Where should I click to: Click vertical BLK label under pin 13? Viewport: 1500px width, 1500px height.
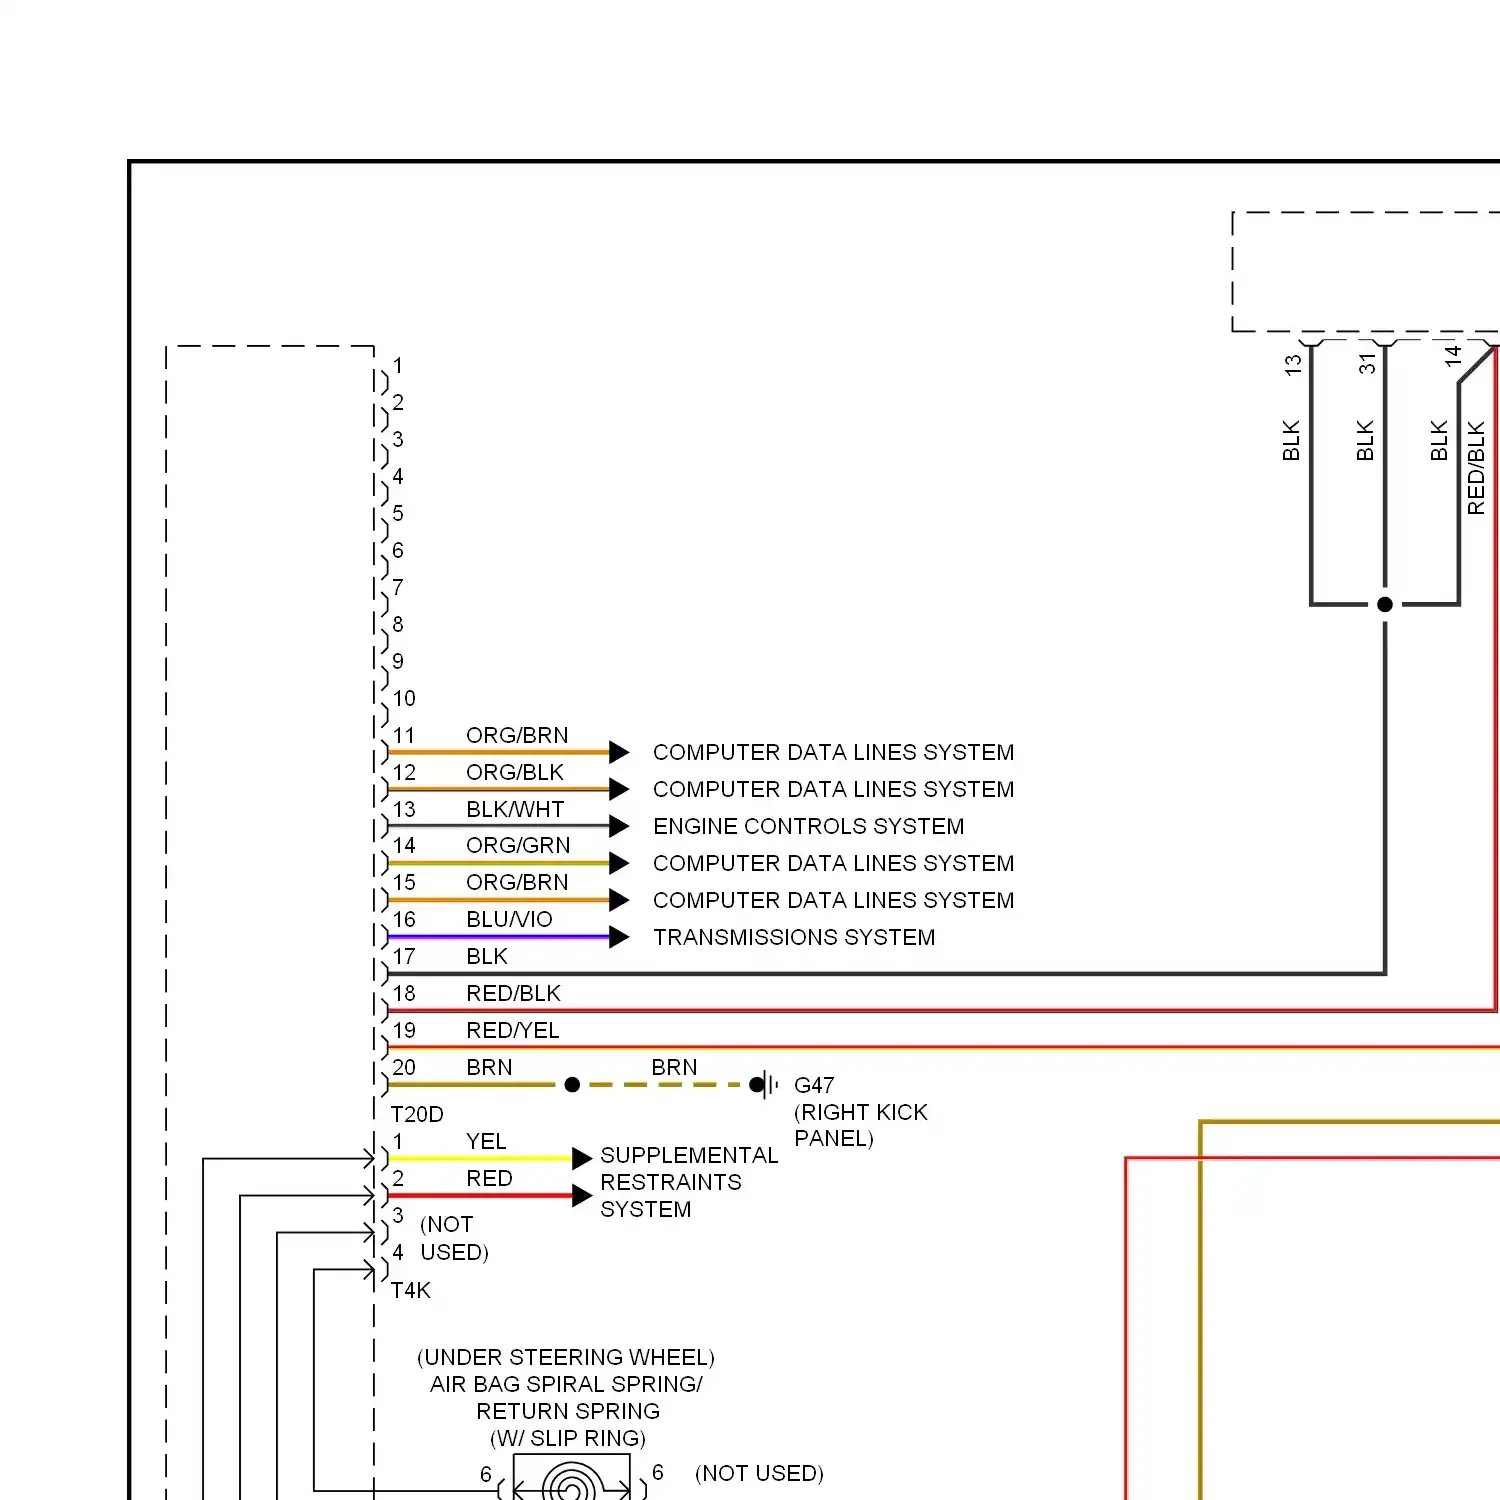pyautogui.click(x=1291, y=440)
